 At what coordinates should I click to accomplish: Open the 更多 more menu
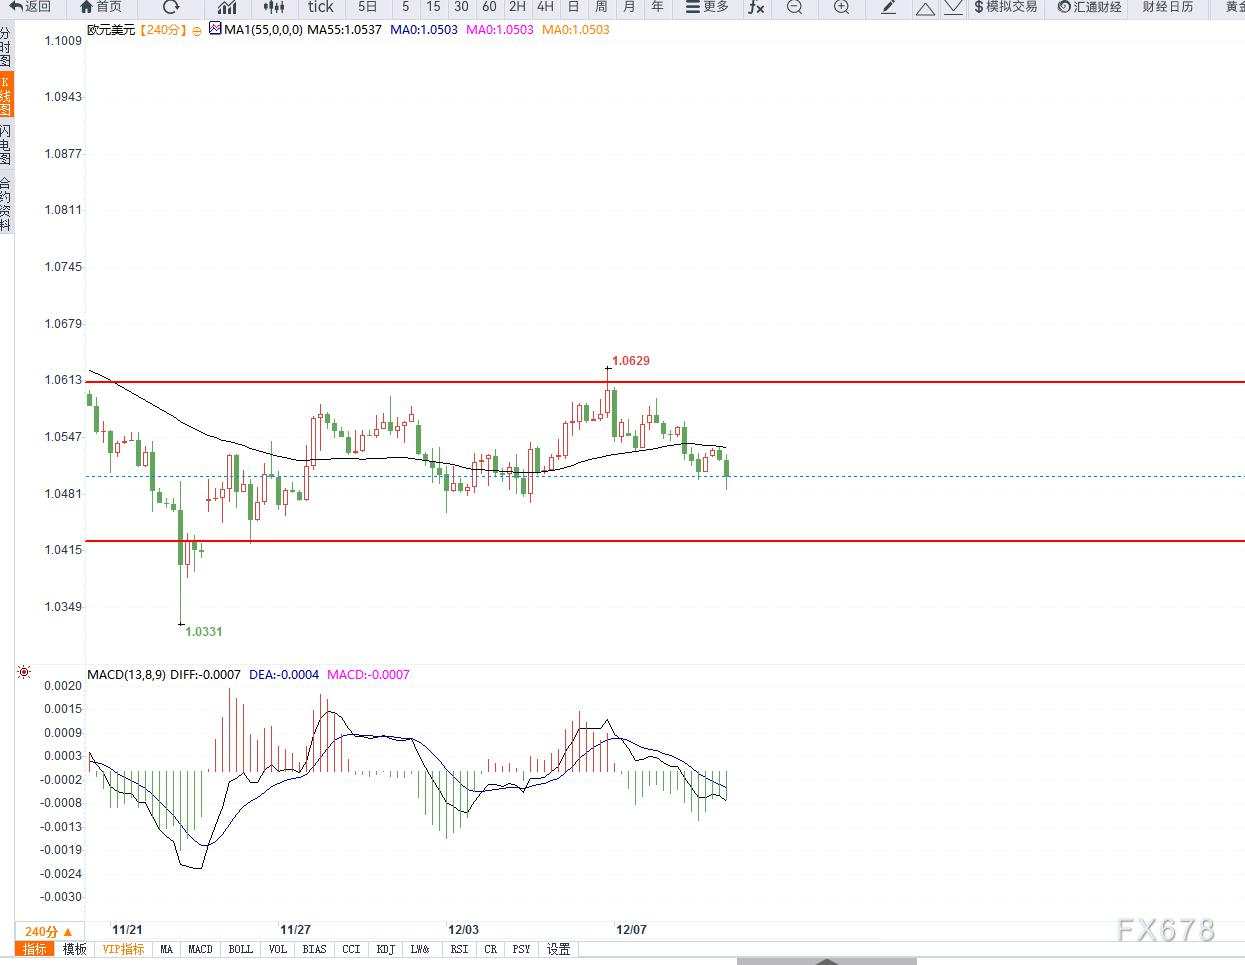[x=707, y=7]
